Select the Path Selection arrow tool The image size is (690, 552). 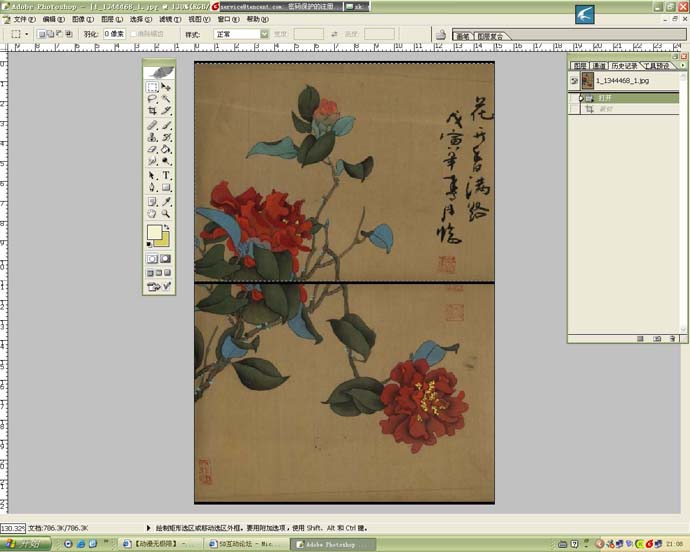152,175
